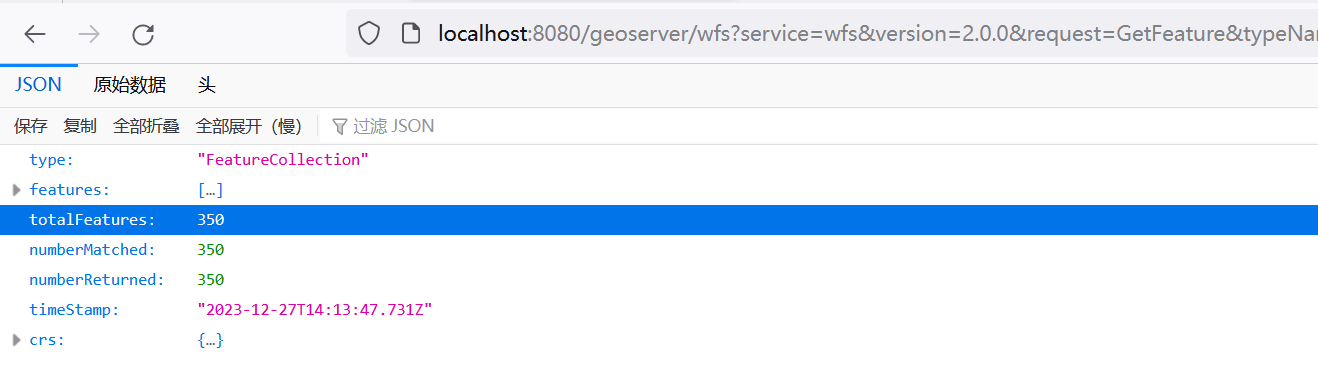The image size is (1318, 372).
Task: Switch to the JSON tab
Action: tap(38, 85)
